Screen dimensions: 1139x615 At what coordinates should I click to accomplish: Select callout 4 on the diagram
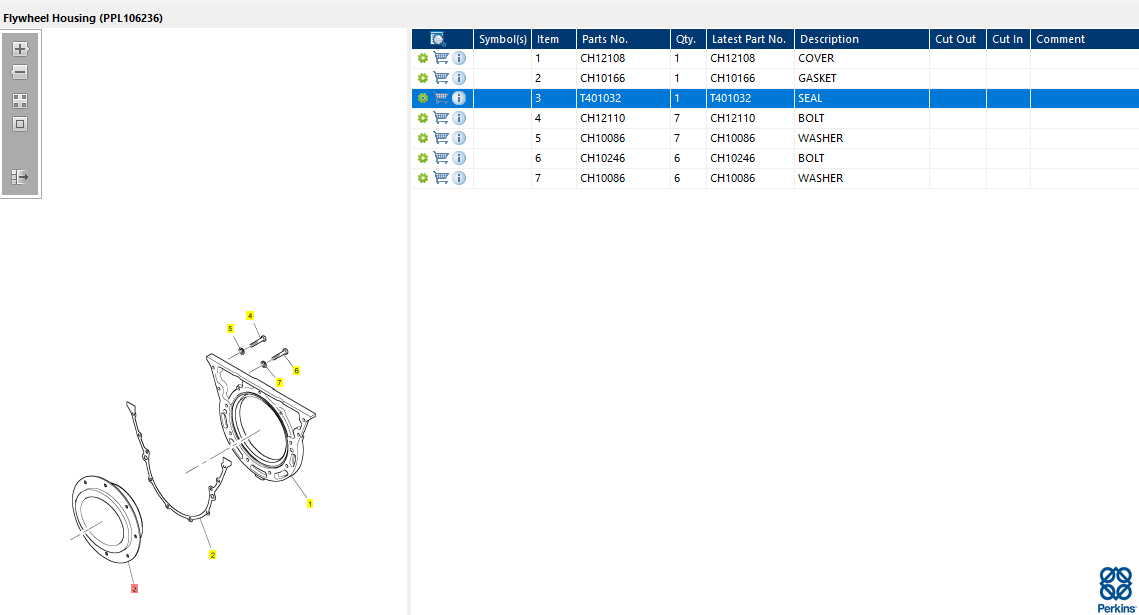point(250,316)
